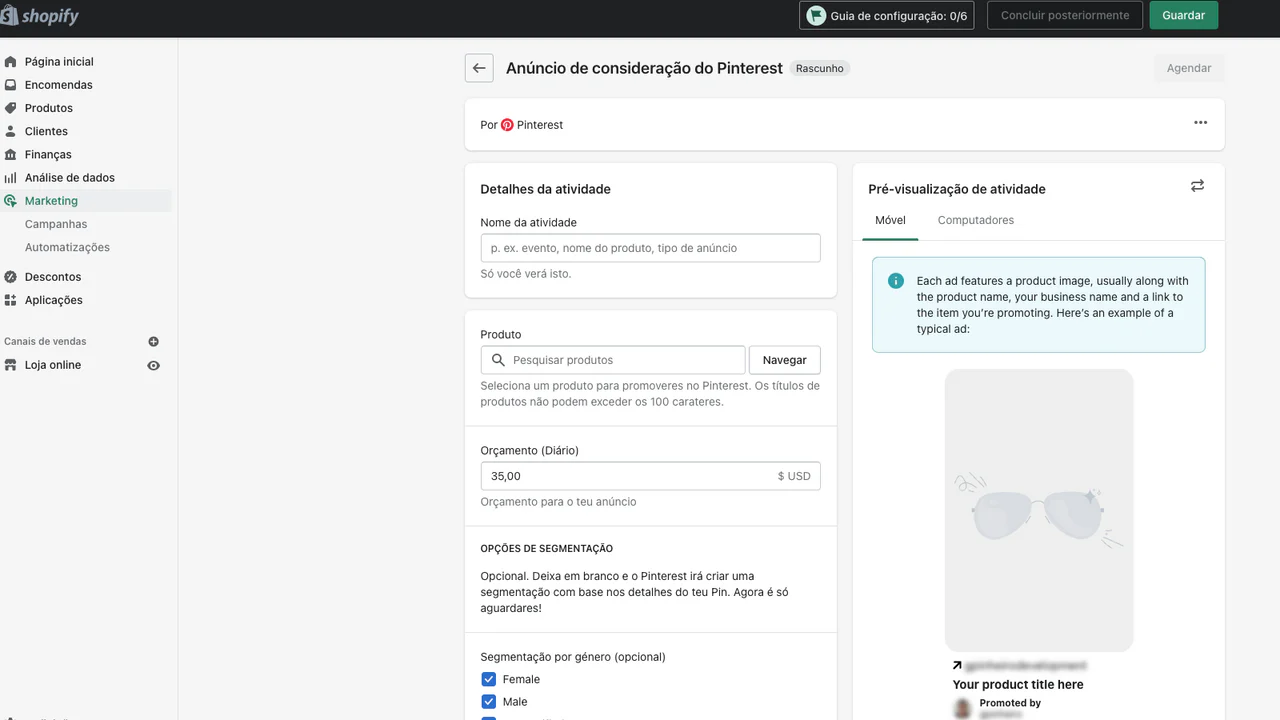This screenshot has width=1280, height=720.
Task: Click the $ USD currency label
Action: (x=794, y=476)
